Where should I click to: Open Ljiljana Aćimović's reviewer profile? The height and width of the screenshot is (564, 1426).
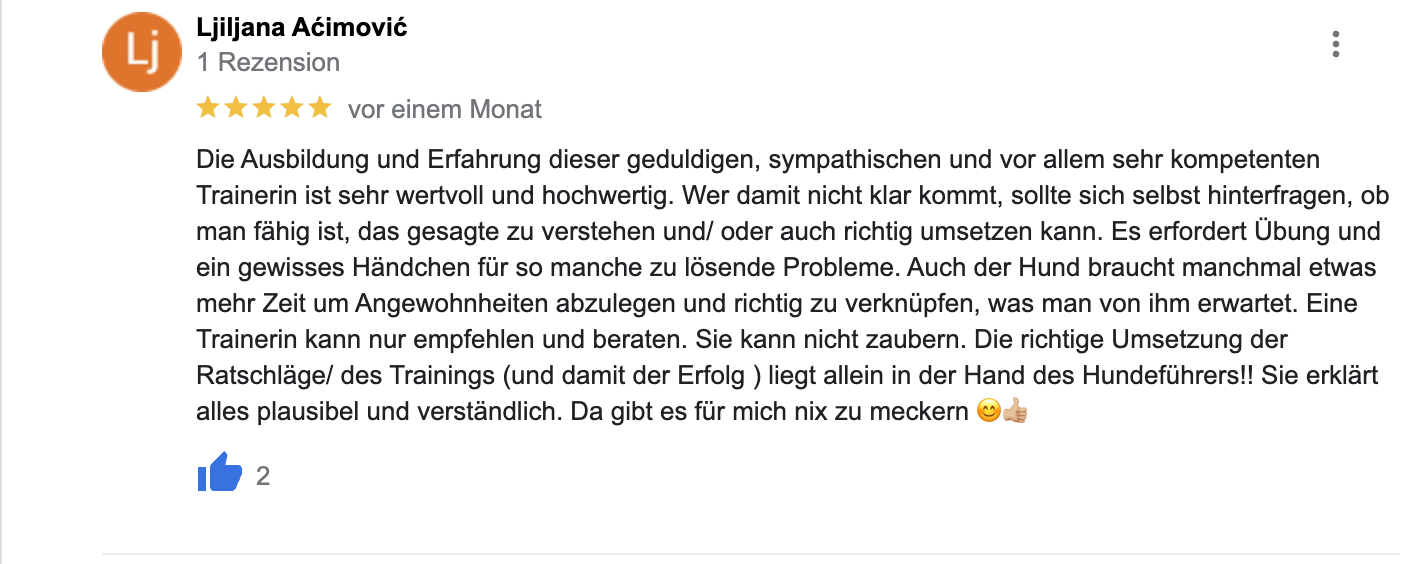point(302,27)
